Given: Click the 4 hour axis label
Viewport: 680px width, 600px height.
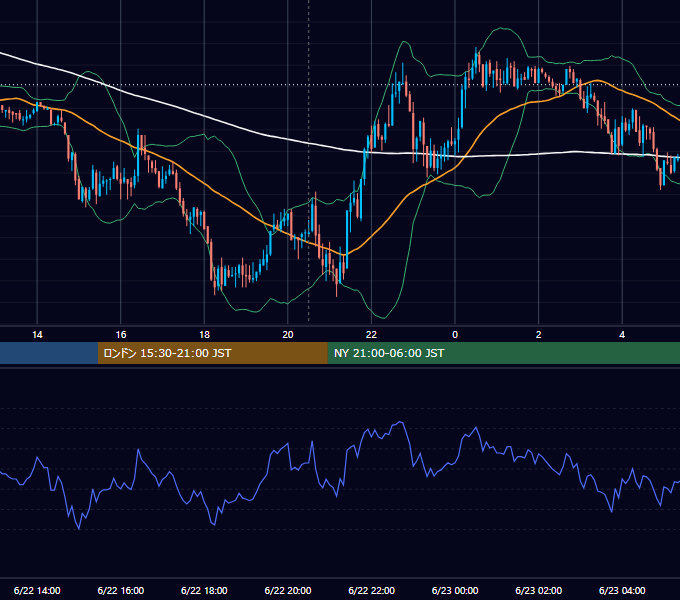Looking at the screenshot, I should [x=622, y=335].
